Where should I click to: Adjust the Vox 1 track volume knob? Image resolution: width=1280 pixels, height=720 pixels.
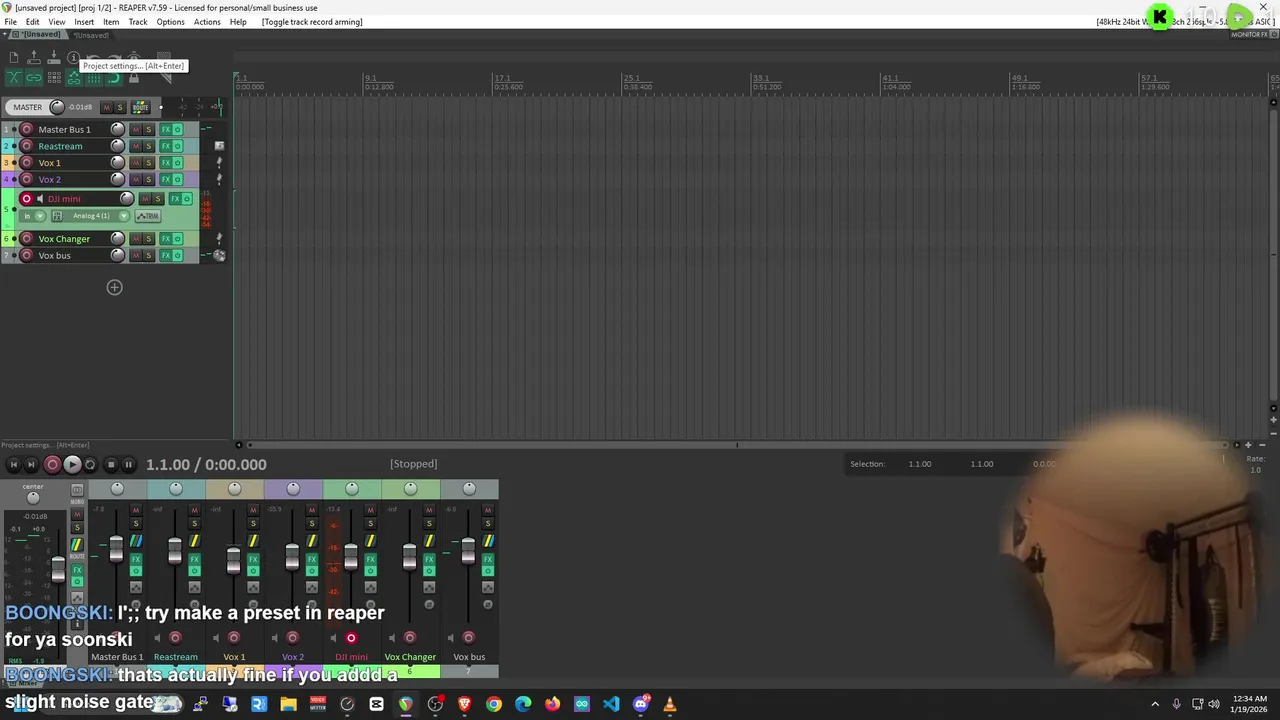[117, 163]
